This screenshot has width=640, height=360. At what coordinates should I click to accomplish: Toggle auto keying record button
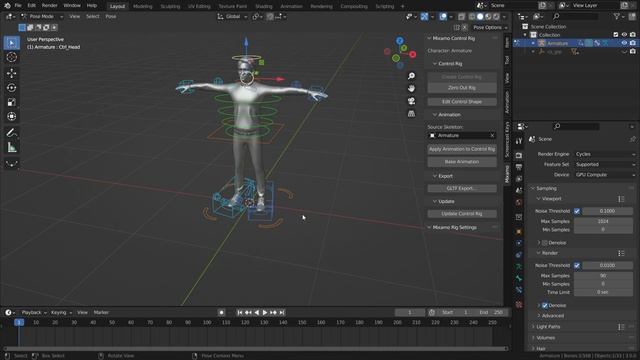(x=221, y=313)
